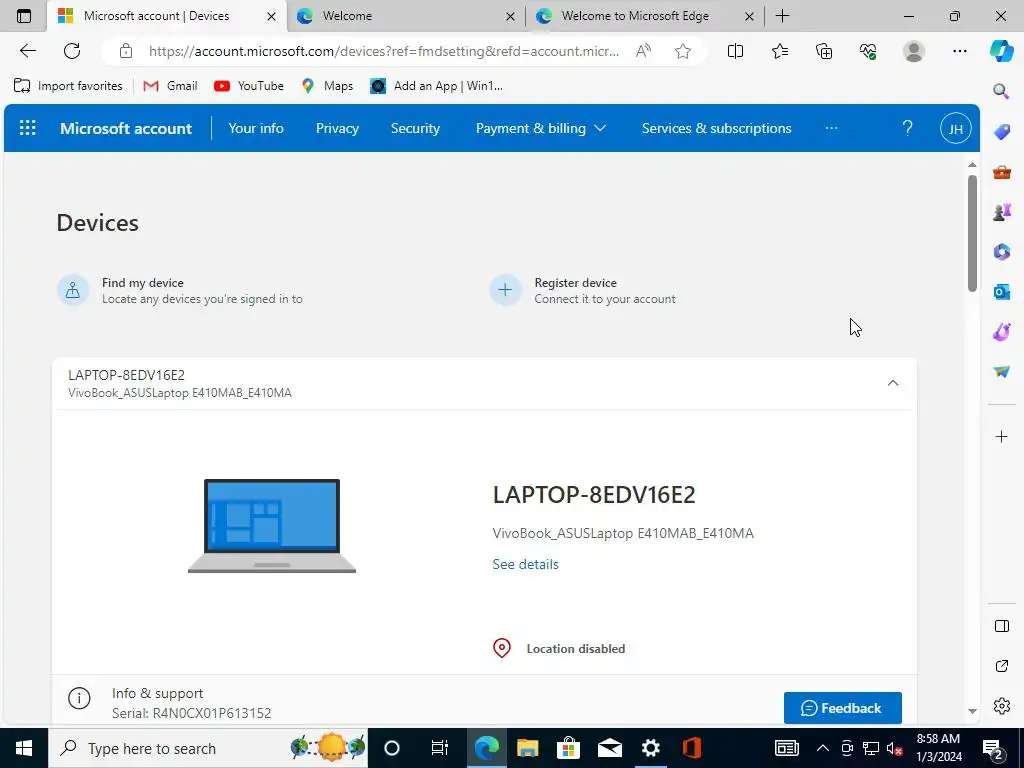The width and height of the screenshot is (1024, 768).
Task: Open Services & subscriptions
Action: point(716,128)
